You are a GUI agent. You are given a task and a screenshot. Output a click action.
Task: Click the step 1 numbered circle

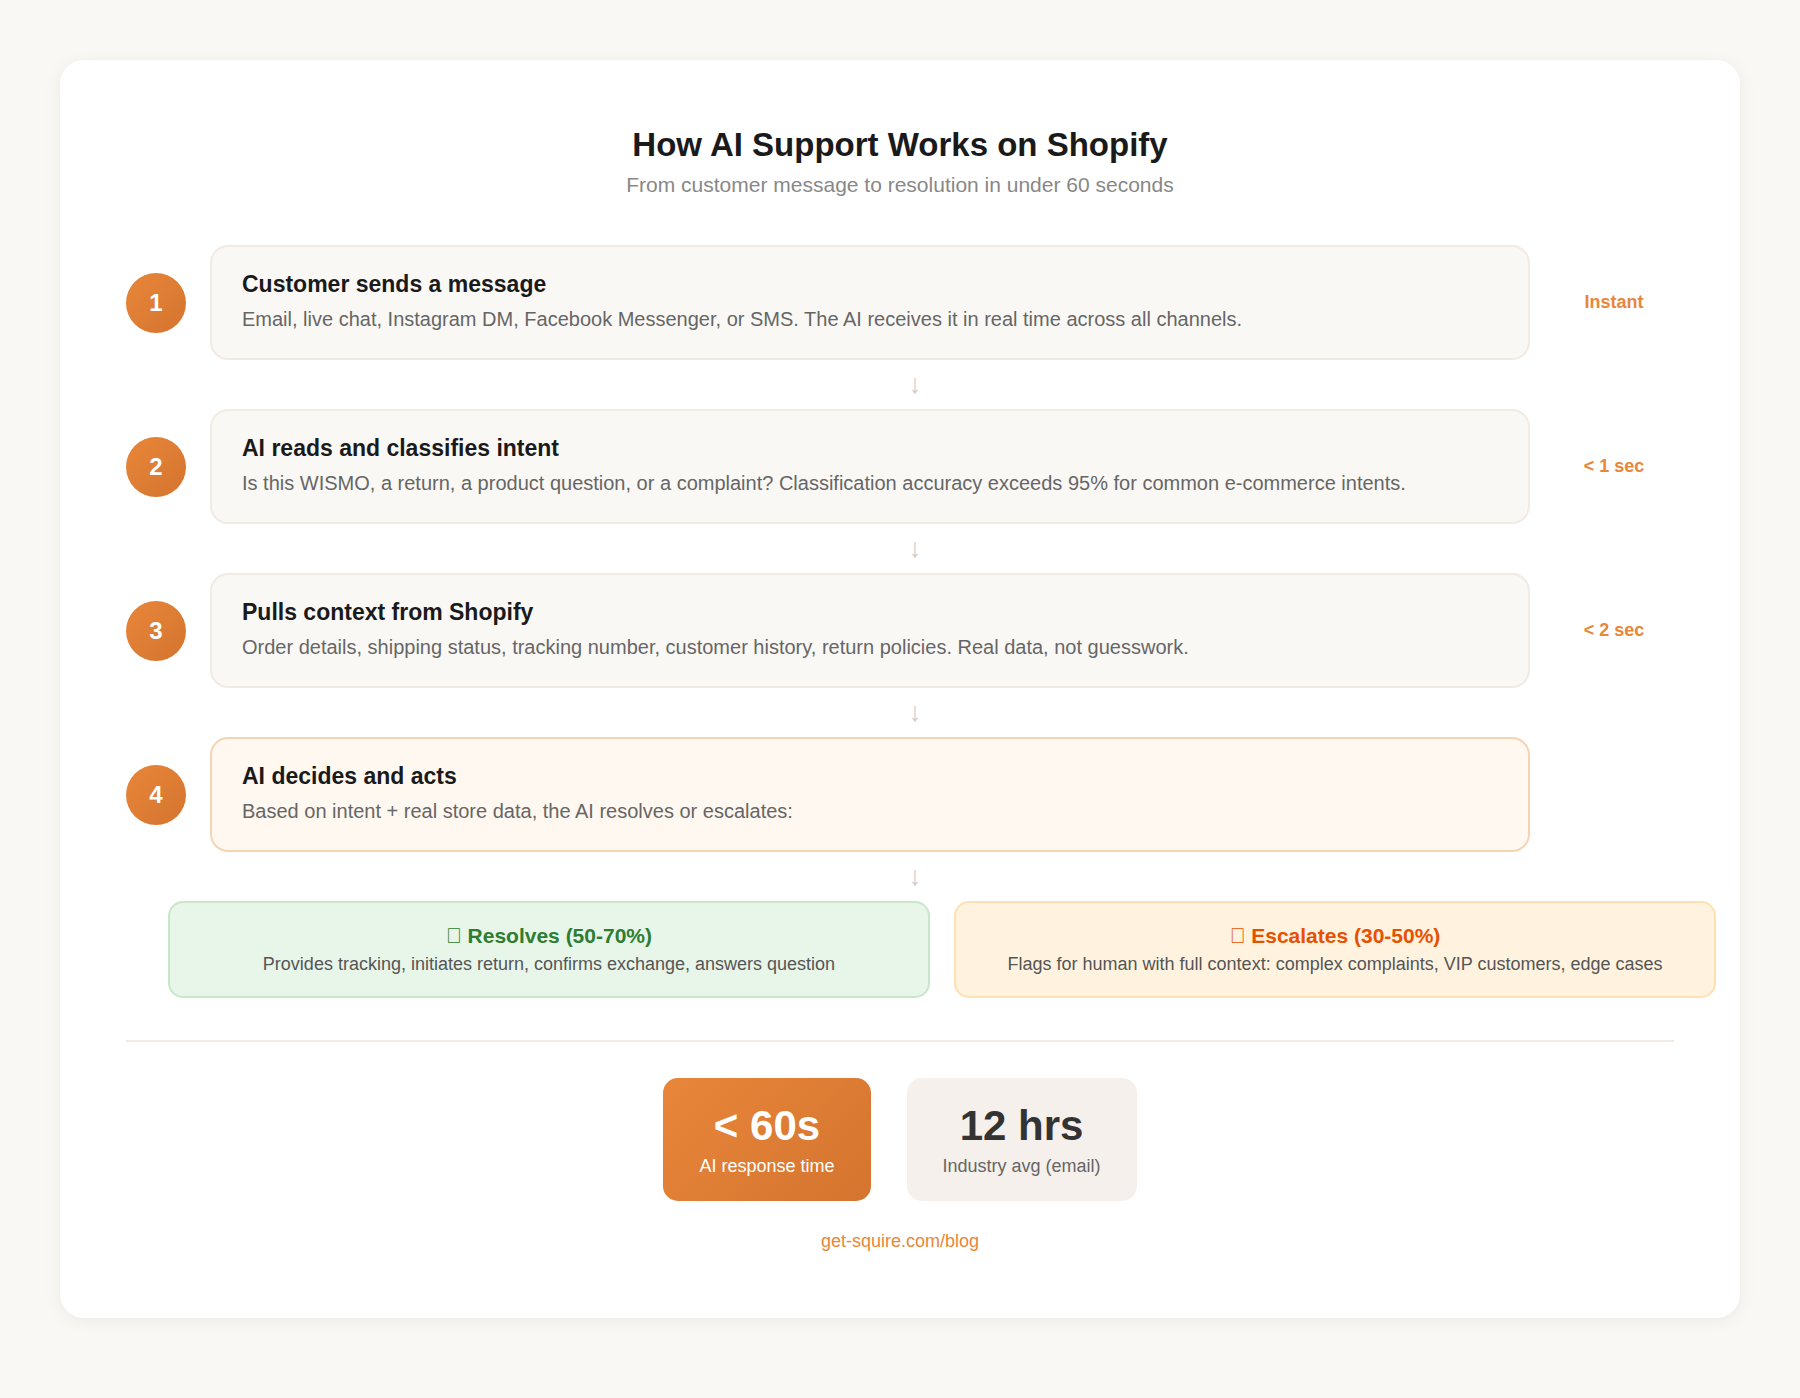155,302
